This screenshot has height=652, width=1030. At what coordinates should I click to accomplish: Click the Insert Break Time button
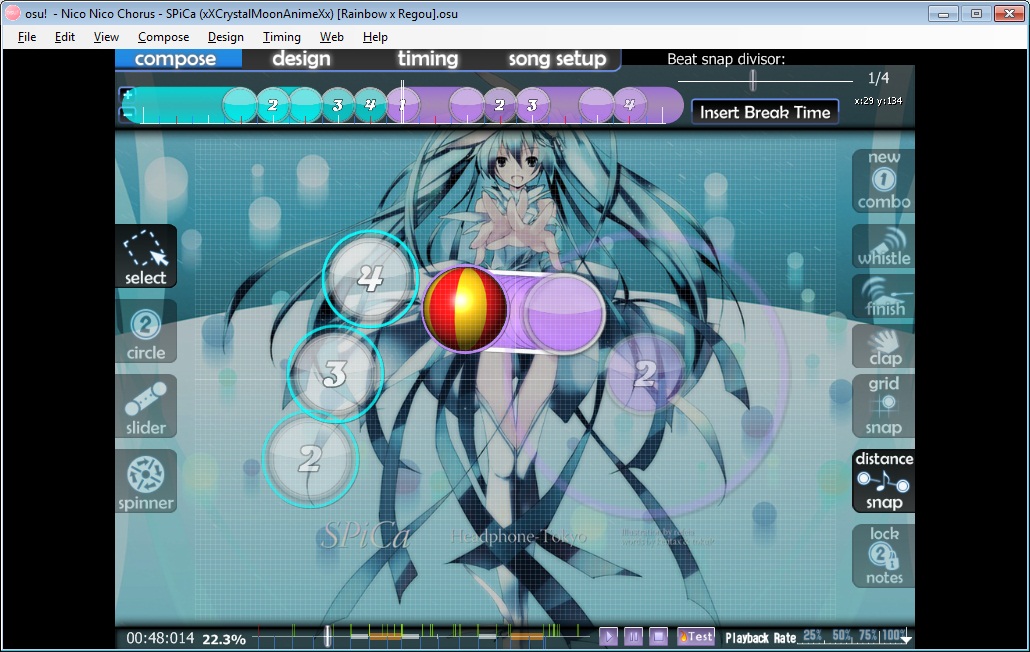[x=765, y=112]
